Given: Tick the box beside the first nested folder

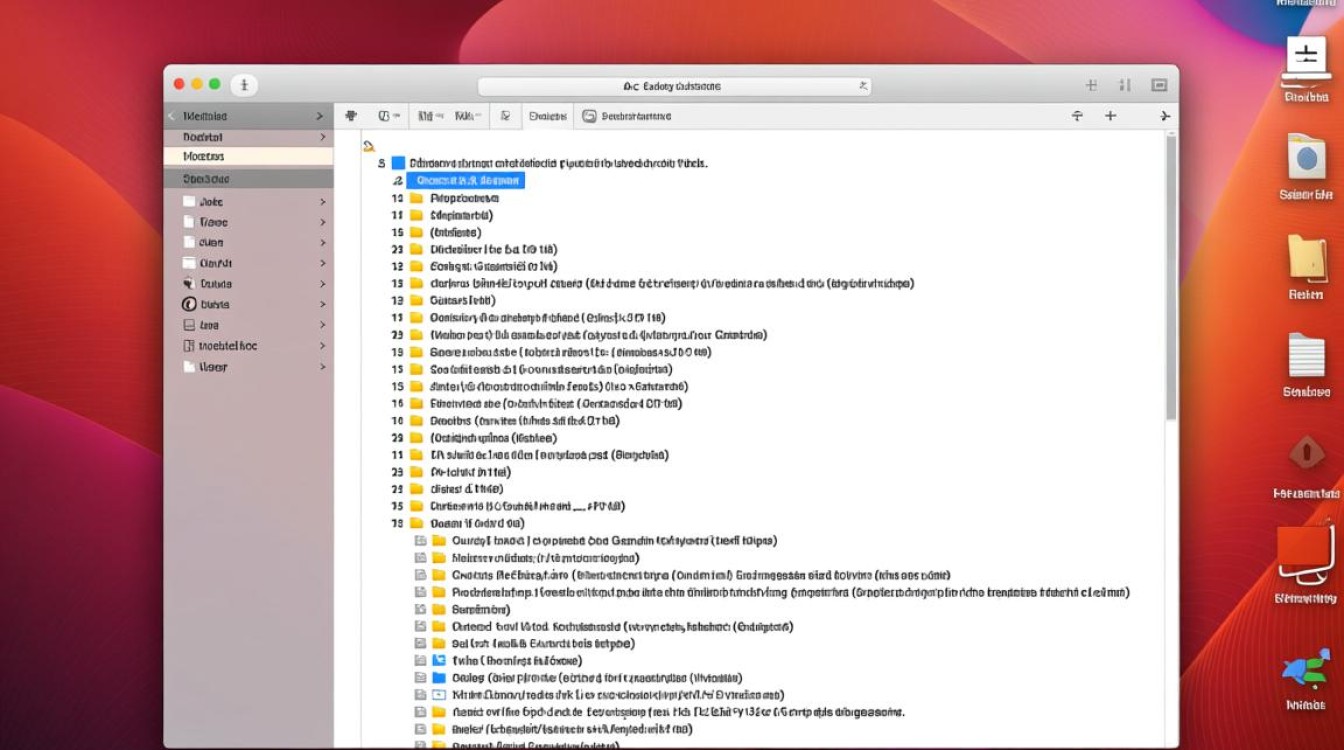Looking at the screenshot, I should pyautogui.click(x=421, y=541).
